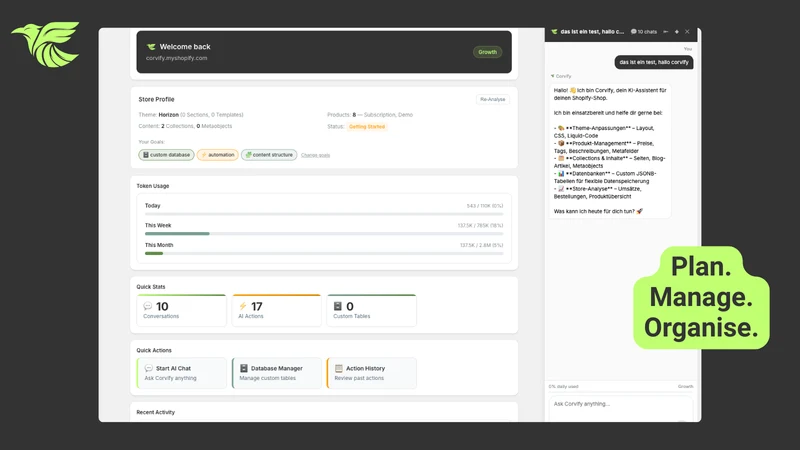The width and height of the screenshot is (800, 450).
Task: Click the Corvify sender label above the reply
Action: [x=563, y=76]
